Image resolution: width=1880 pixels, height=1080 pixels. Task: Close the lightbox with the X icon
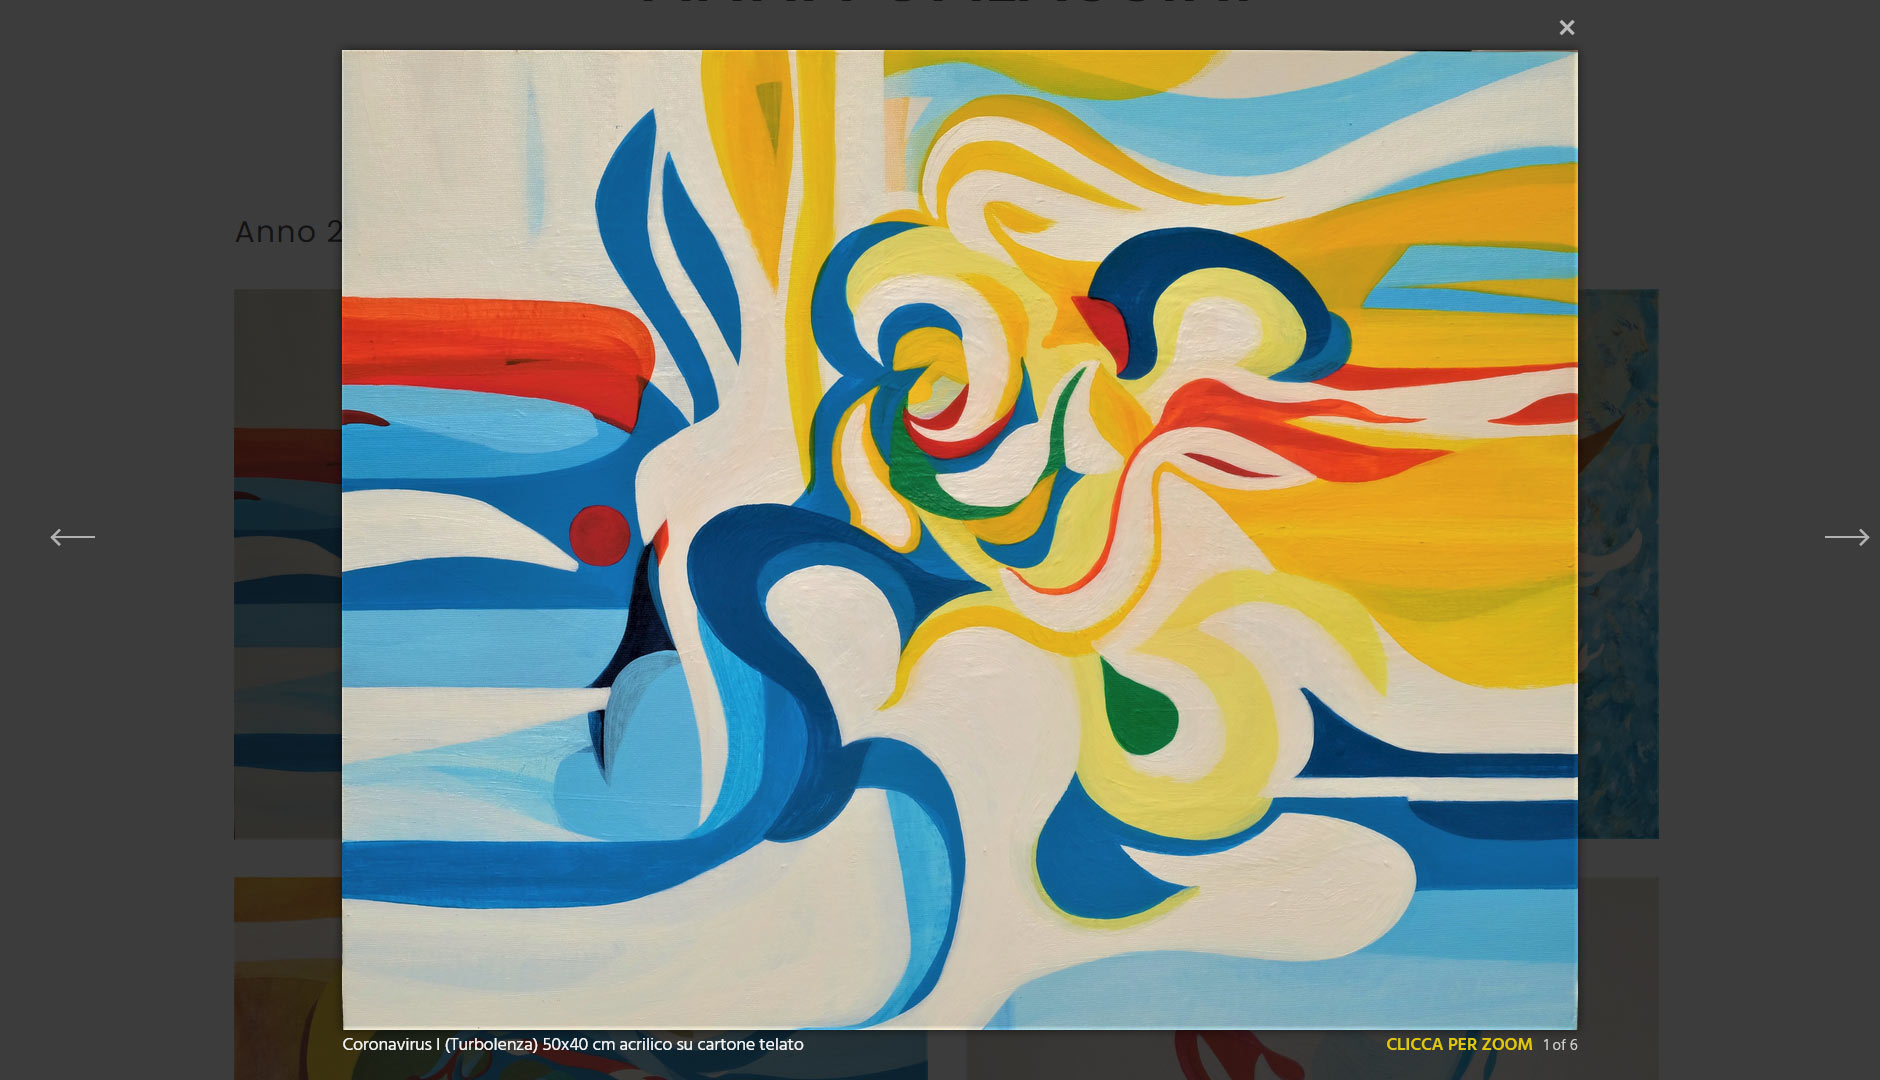[1567, 28]
